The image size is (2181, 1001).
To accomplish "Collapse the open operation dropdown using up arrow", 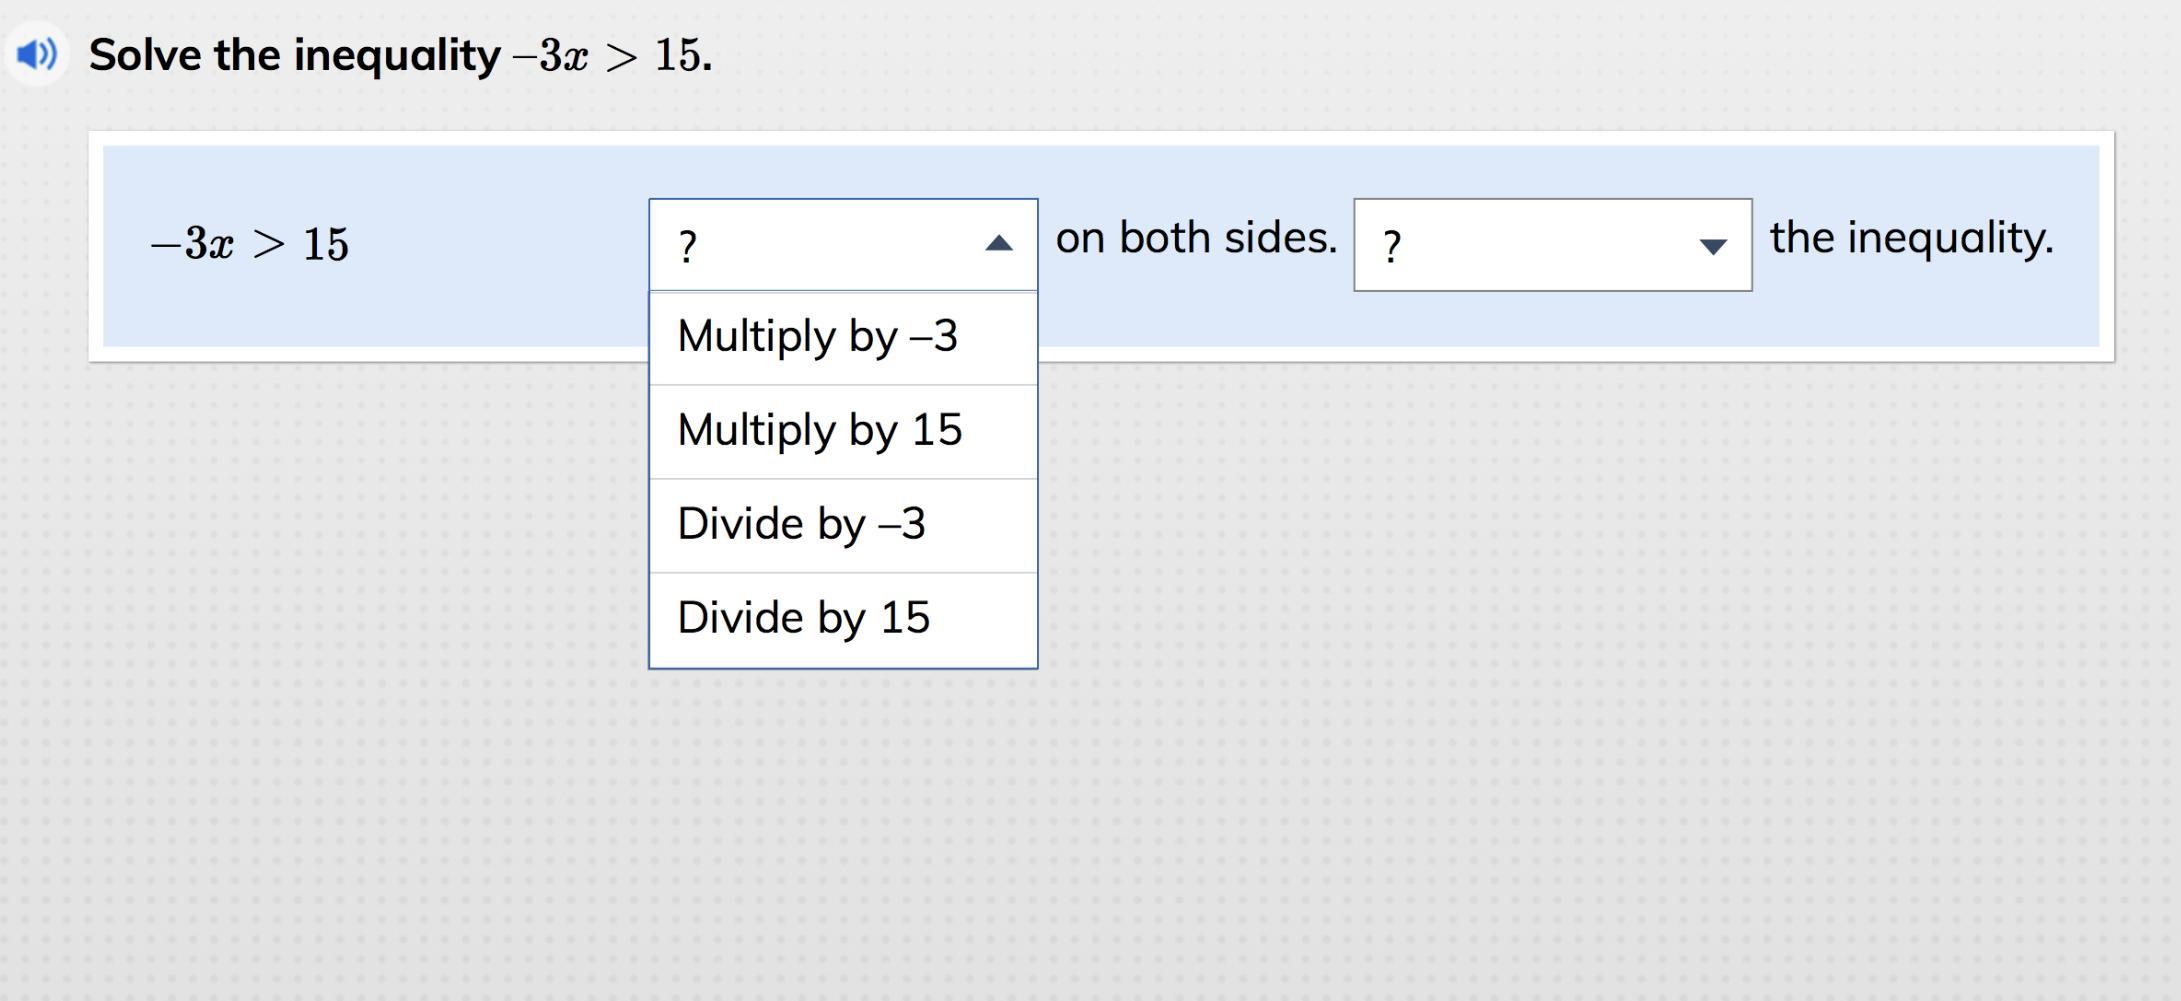I will (x=998, y=244).
